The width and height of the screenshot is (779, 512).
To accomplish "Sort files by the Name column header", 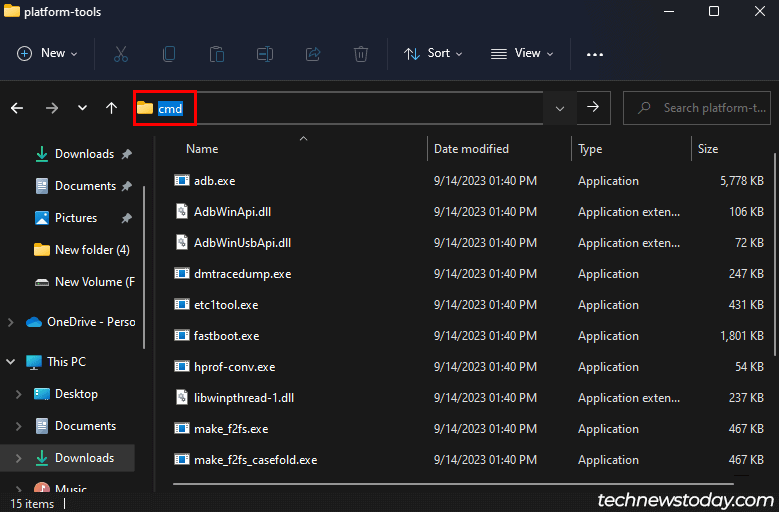I will [x=202, y=149].
